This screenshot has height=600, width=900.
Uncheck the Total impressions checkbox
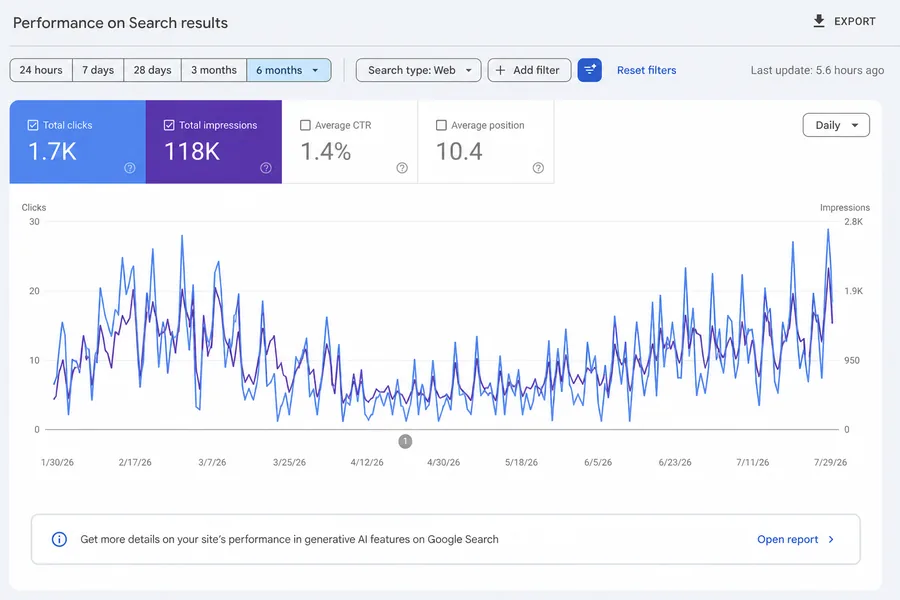(169, 125)
